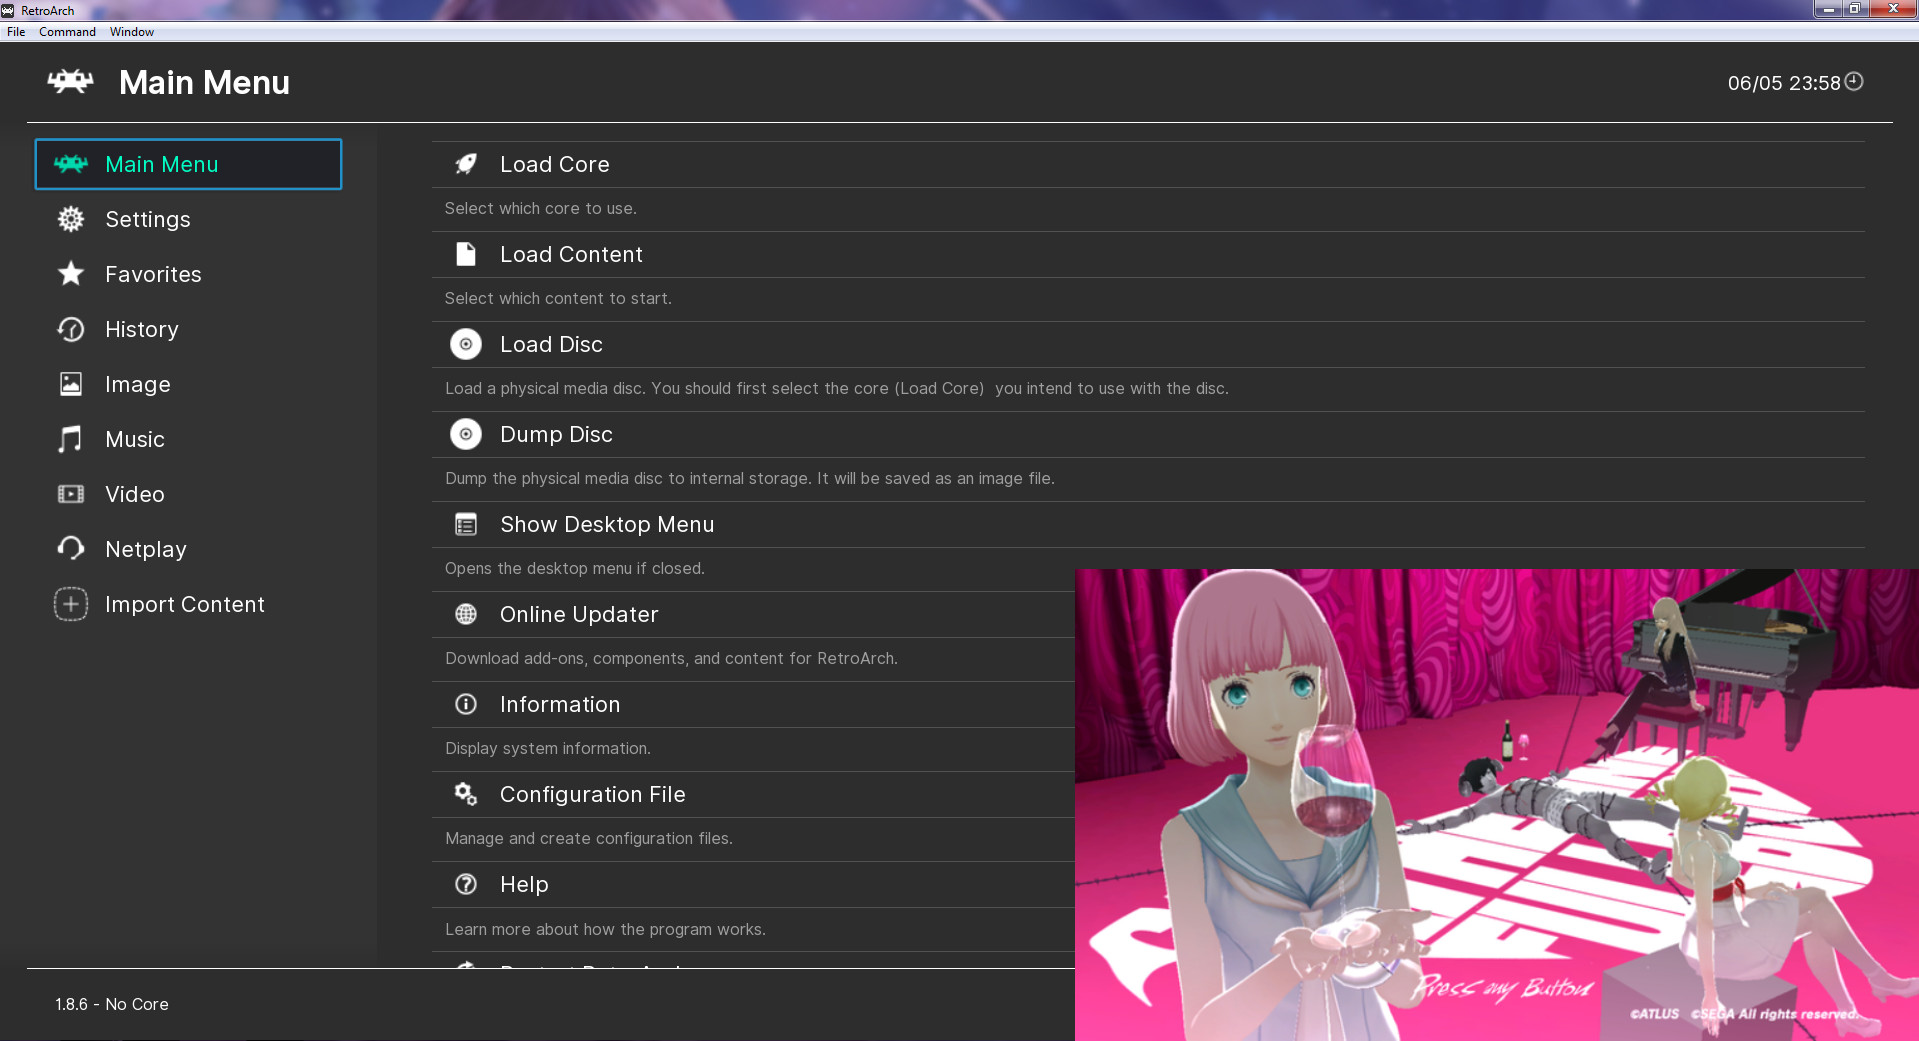Click the Catherine game window thumbnail
Screen dimensions: 1919x1041
pos(1497,805)
